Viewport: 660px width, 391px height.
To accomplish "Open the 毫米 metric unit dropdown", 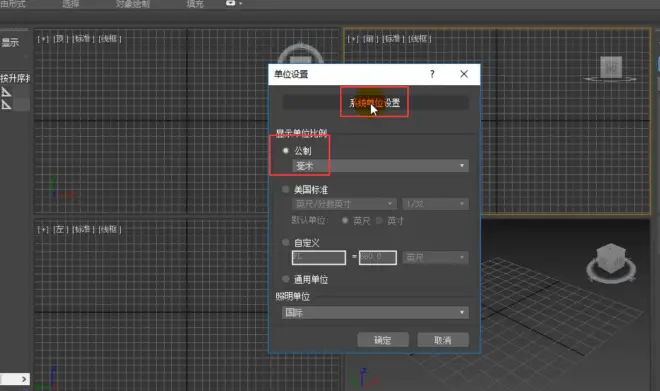I will point(380,166).
